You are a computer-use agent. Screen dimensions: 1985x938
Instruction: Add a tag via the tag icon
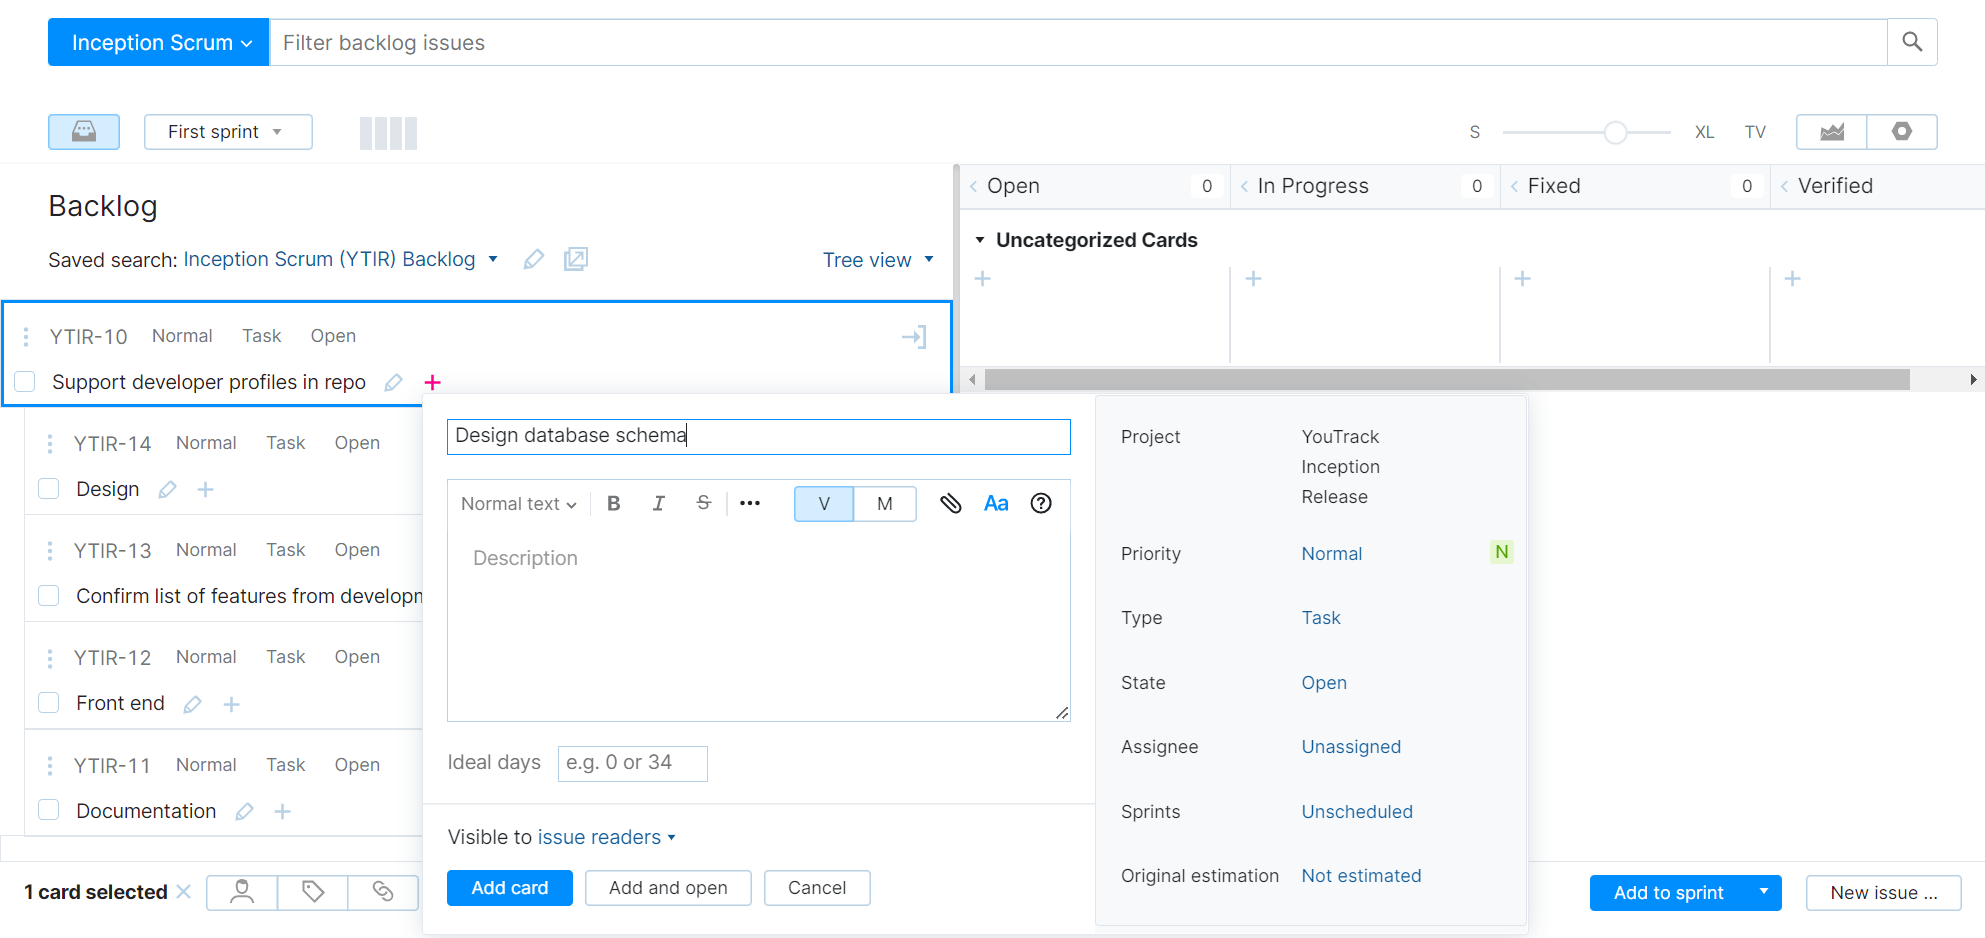pos(312,892)
